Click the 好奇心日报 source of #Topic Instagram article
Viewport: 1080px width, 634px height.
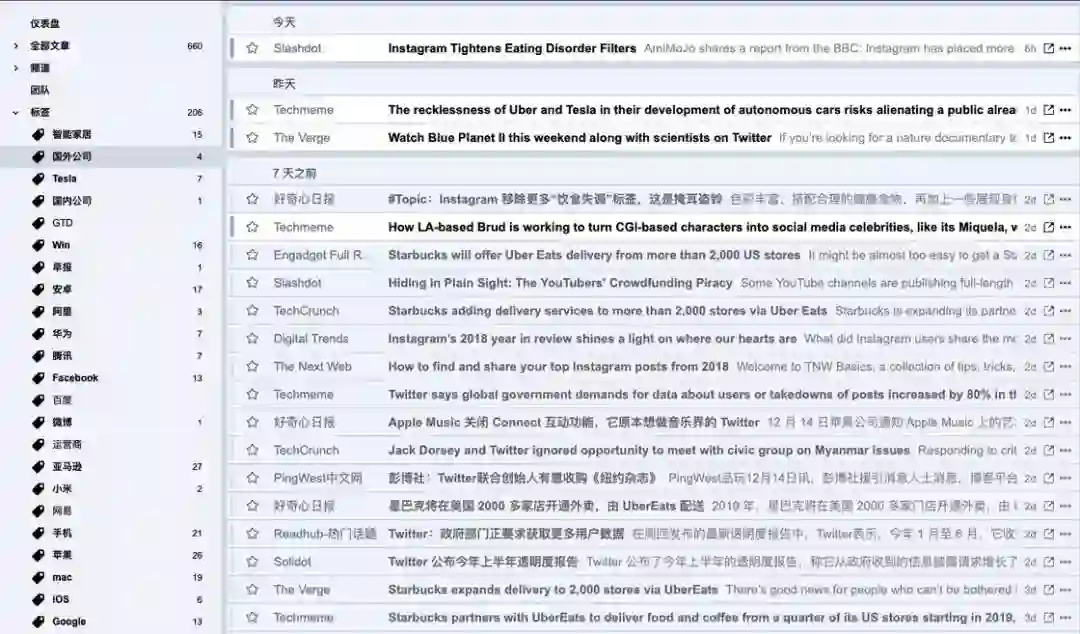click(x=304, y=199)
